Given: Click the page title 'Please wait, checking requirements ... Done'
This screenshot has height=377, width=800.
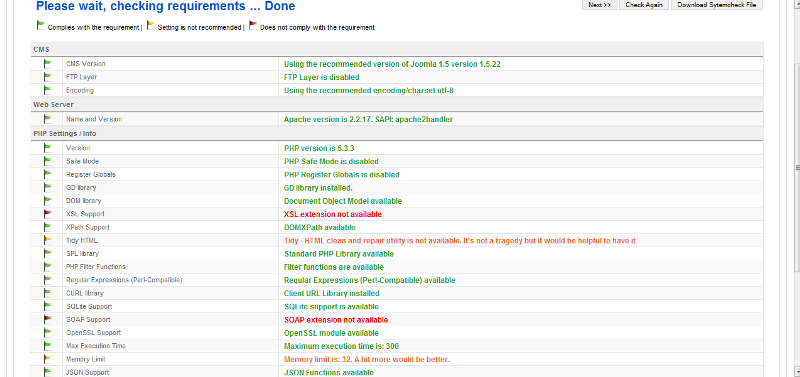Looking at the screenshot, I should pos(165,6).
